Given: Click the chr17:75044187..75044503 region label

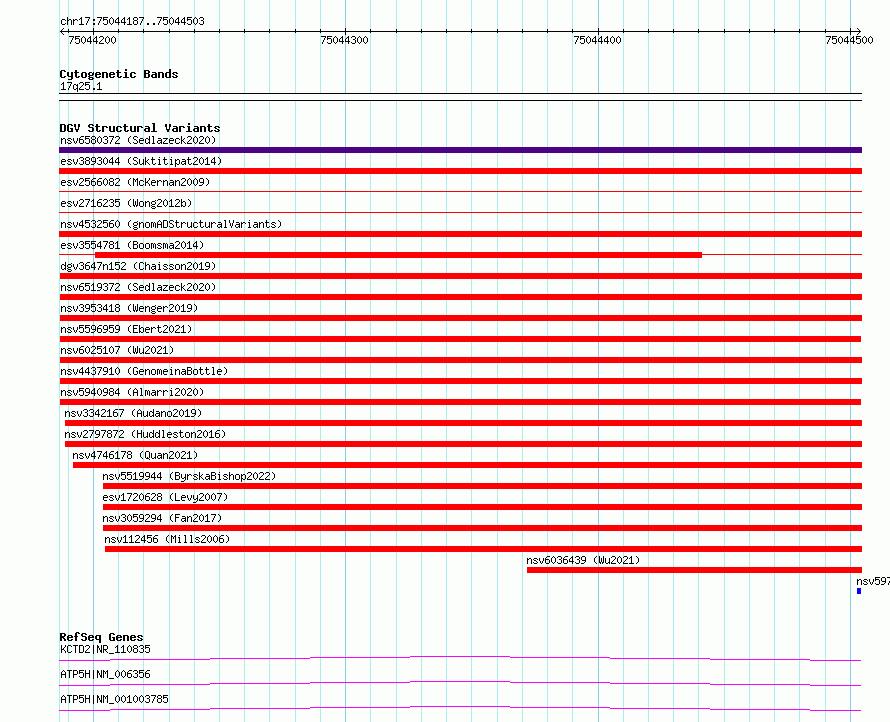Looking at the screenshot, I should (x=132, y=21).
